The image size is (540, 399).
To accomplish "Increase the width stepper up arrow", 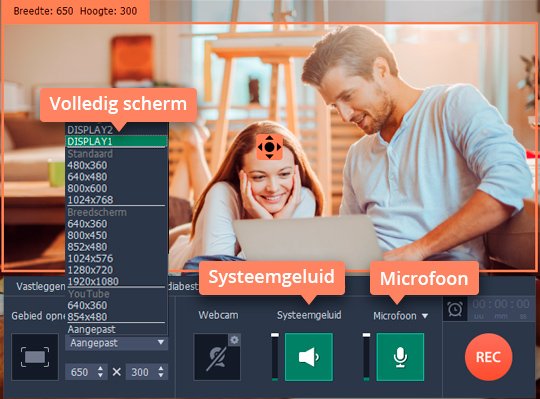I will (x=100, y=368).
